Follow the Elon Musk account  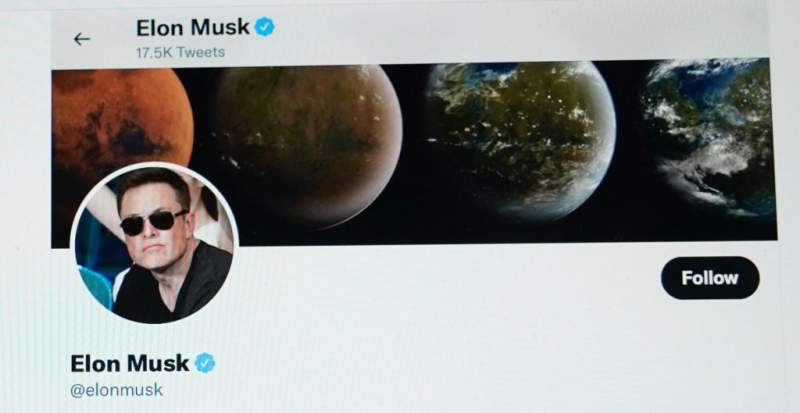(710, 278)
